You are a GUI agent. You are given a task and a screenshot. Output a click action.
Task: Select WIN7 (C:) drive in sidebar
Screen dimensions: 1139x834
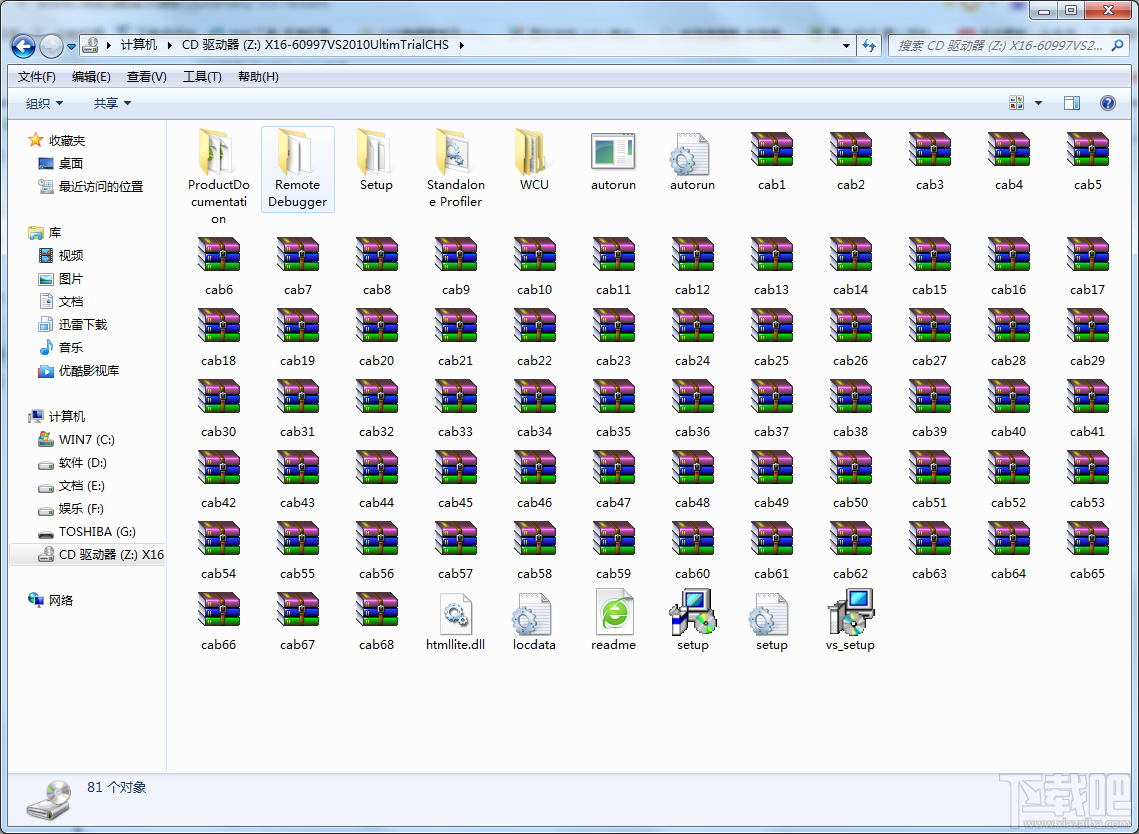(x=86, y=440)
